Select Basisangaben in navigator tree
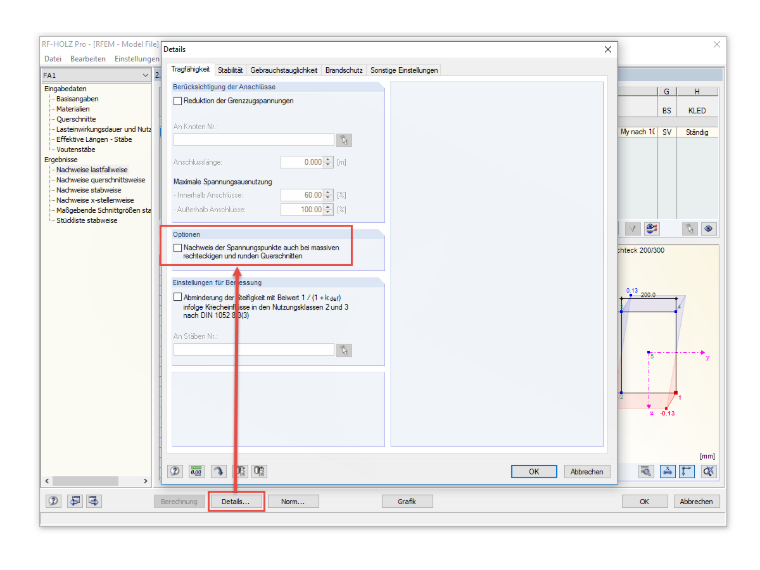The width and height of the screenshot is (760, 570). pyautogui.click(x=77, y=99)
